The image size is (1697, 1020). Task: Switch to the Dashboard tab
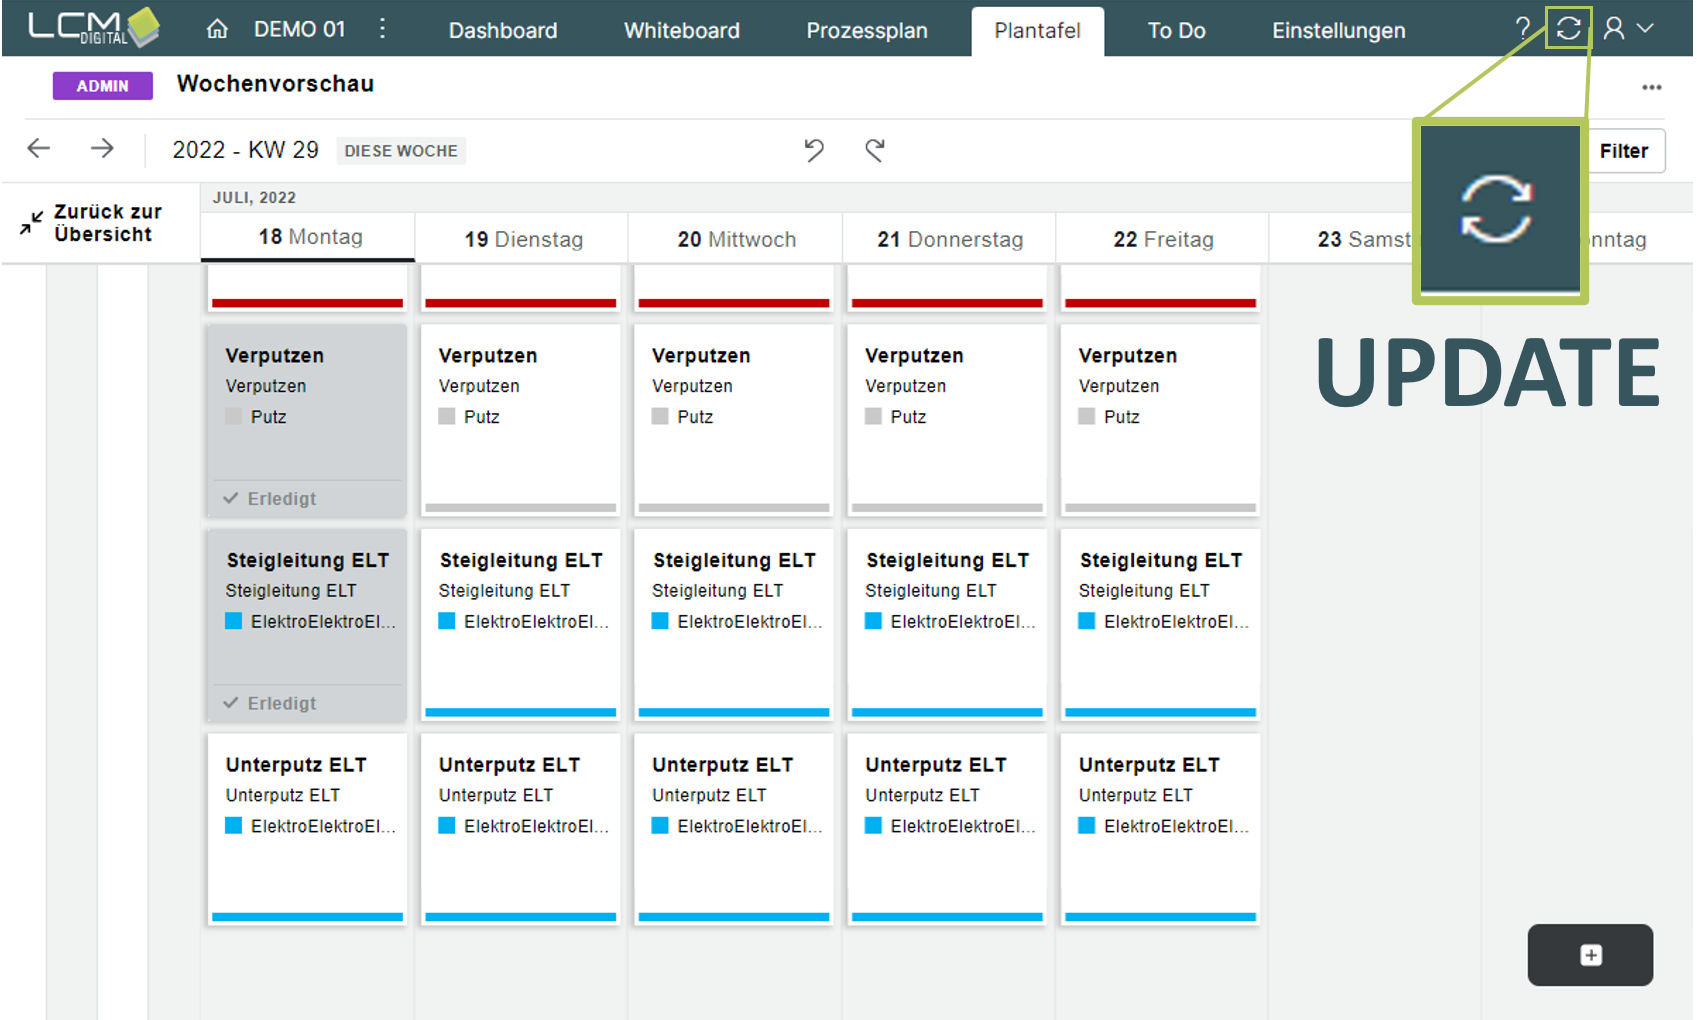tap(503, 31)
